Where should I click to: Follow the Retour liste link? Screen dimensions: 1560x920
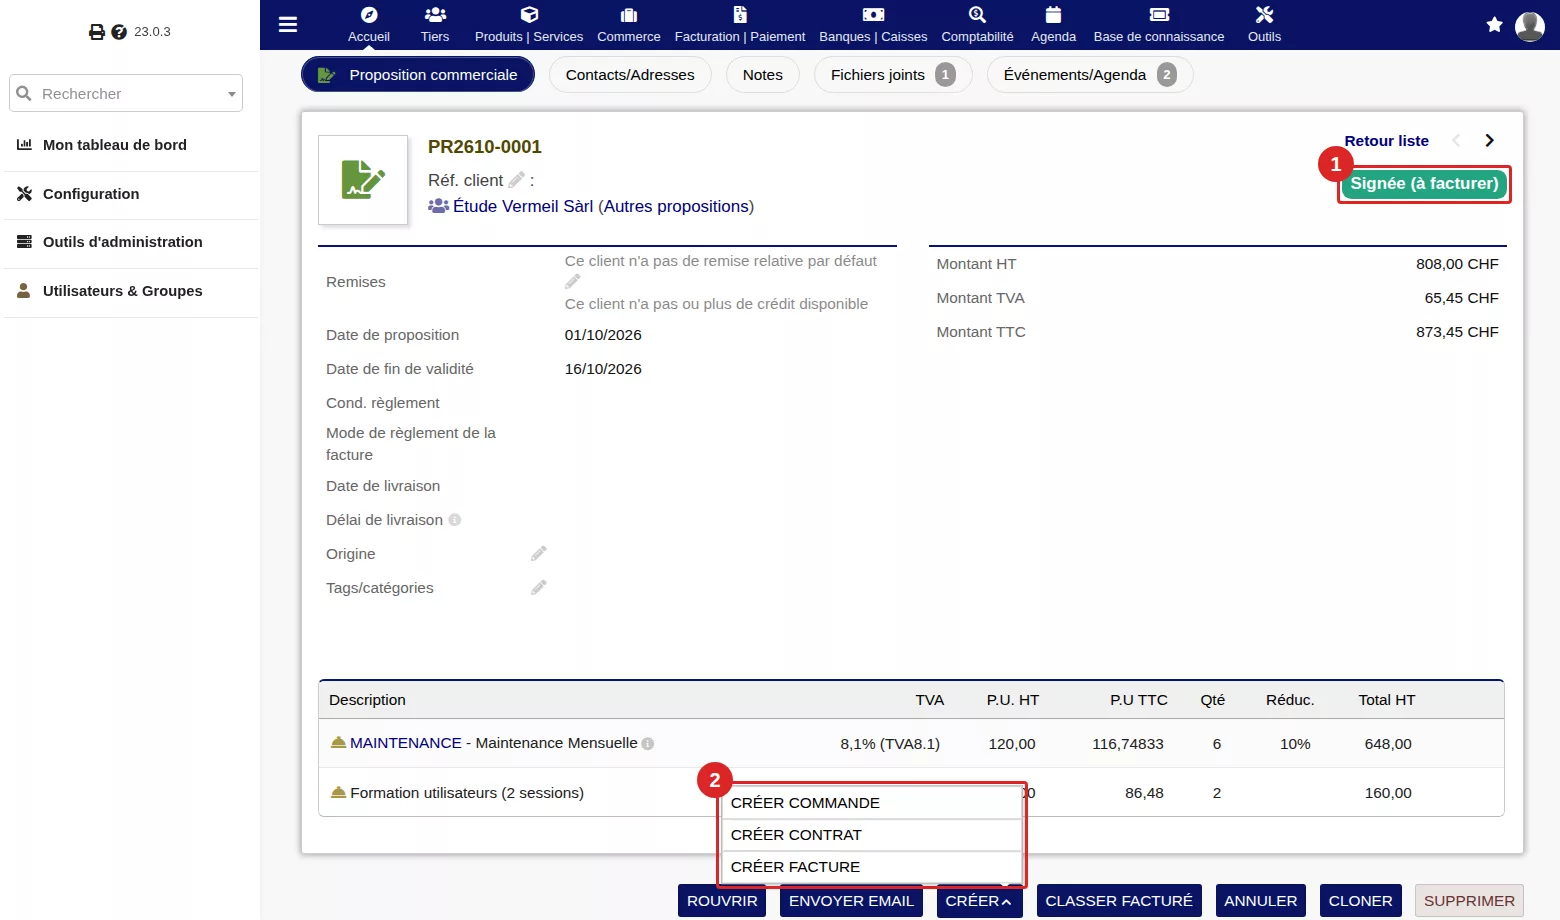pyautogui.click(x=1386, y=141)
